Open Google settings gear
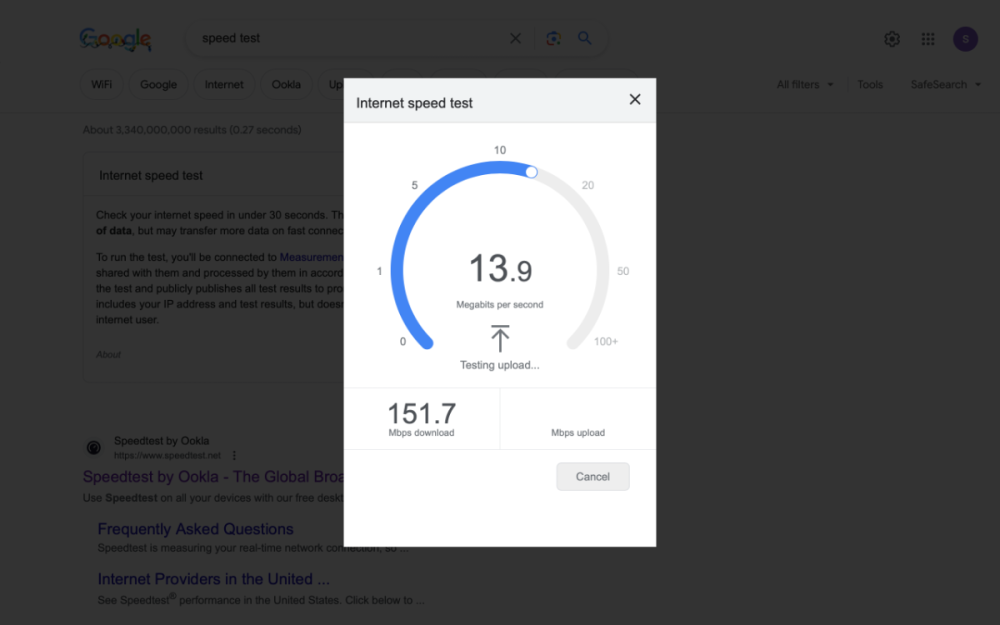The width and height of the screenshot is (1000, 625). (891, 39)
